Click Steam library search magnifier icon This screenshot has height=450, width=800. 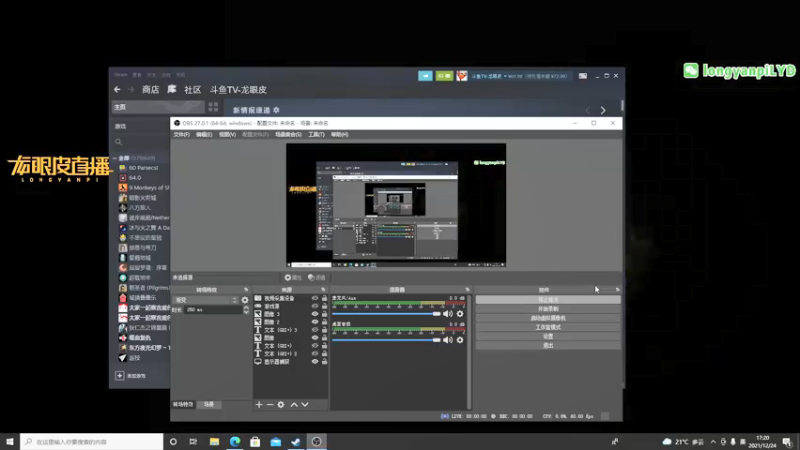[118, 142]
